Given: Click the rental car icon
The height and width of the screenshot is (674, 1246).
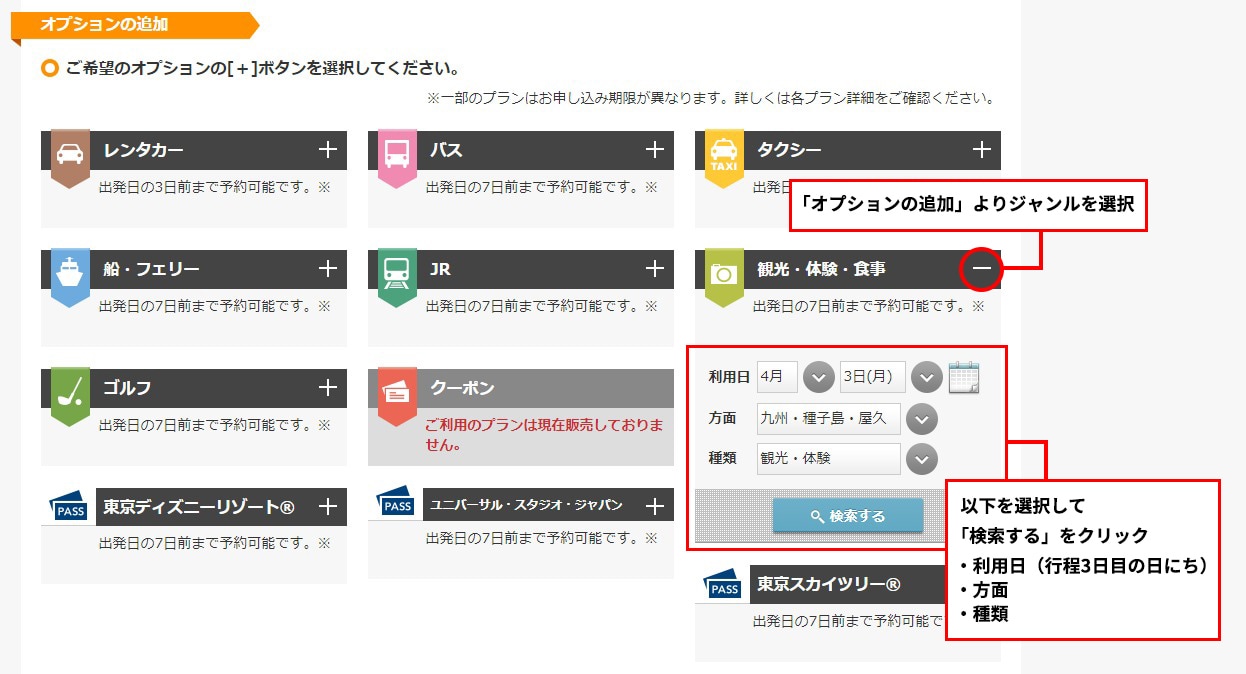Looking at the screenshot, I should click(x=70, y=155).
